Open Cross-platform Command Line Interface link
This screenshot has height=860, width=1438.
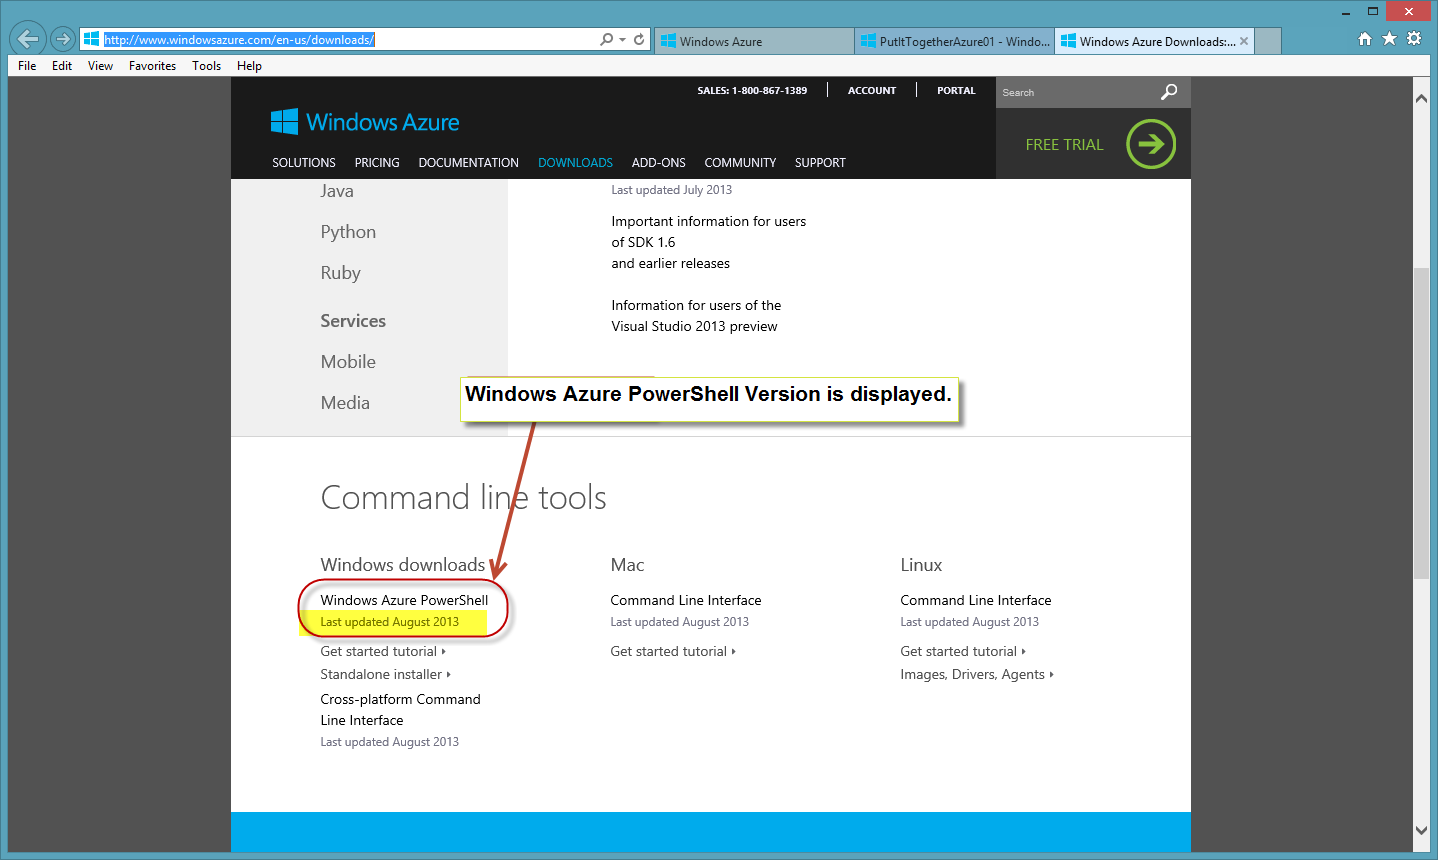coord(400,710)
